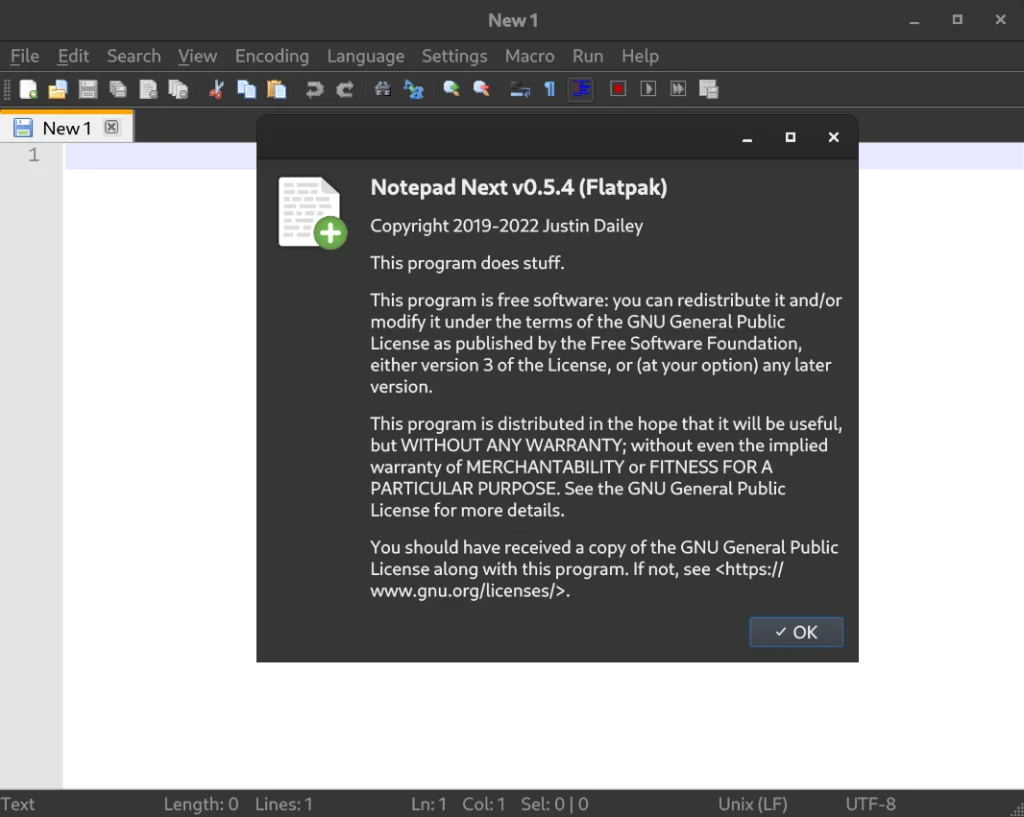
Task: Create a new document via toolbar icon
Action: 28,89
